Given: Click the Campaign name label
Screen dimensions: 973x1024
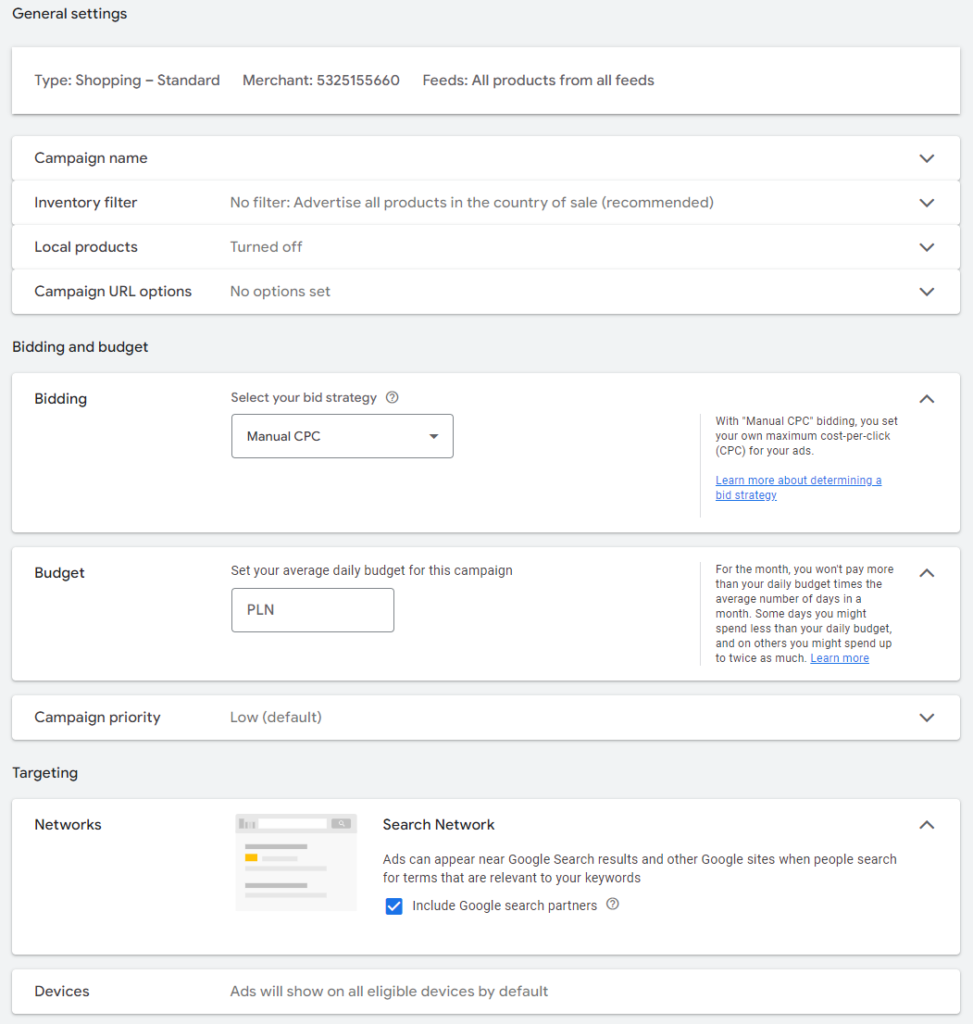Looking at the screenshot, I should [x=91, y=158].
